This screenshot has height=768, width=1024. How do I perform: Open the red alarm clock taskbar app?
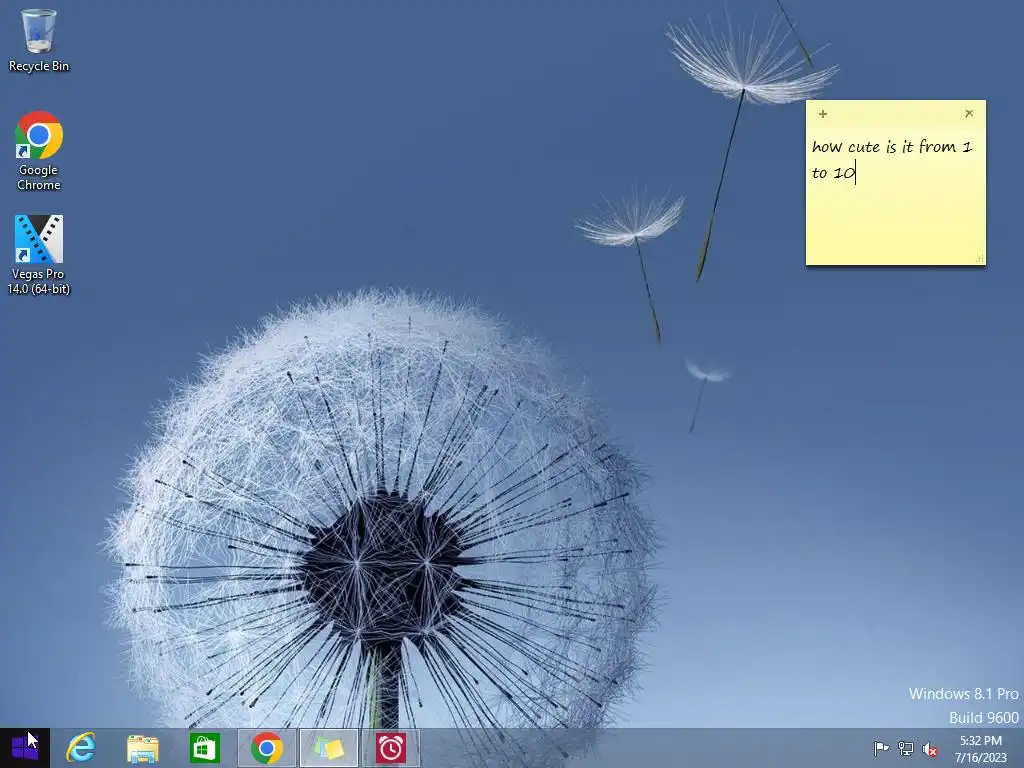coord(391,748)
